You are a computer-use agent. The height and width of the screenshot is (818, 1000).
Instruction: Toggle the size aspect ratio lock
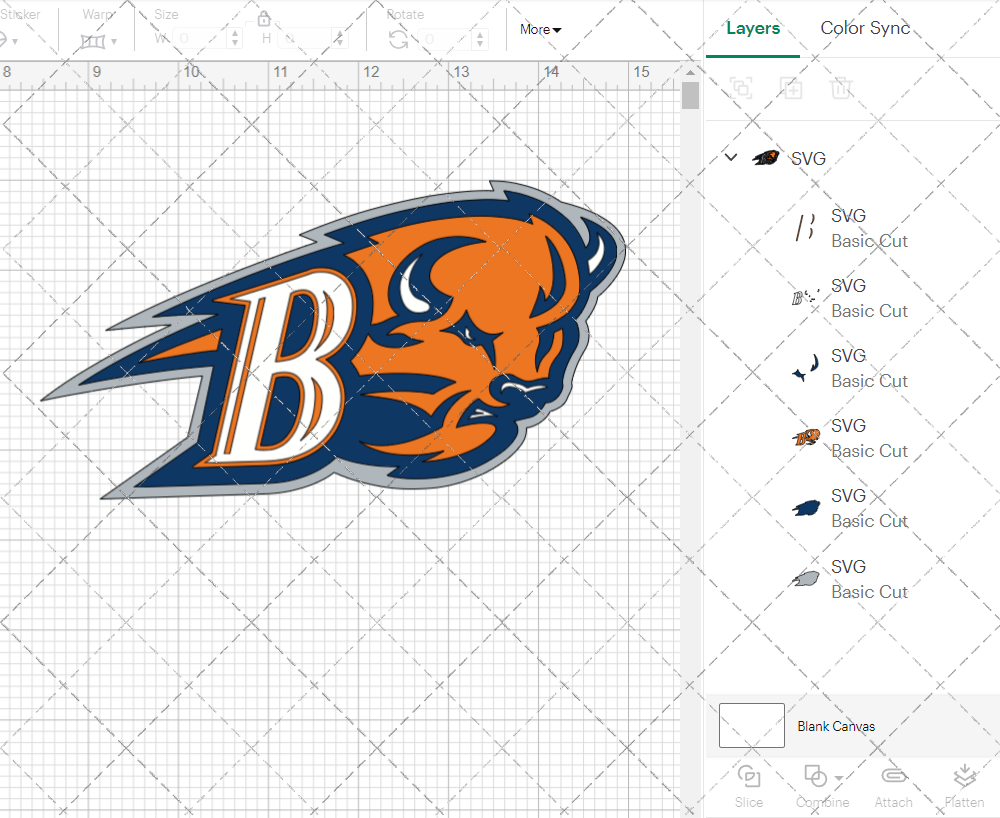(264, 18)
